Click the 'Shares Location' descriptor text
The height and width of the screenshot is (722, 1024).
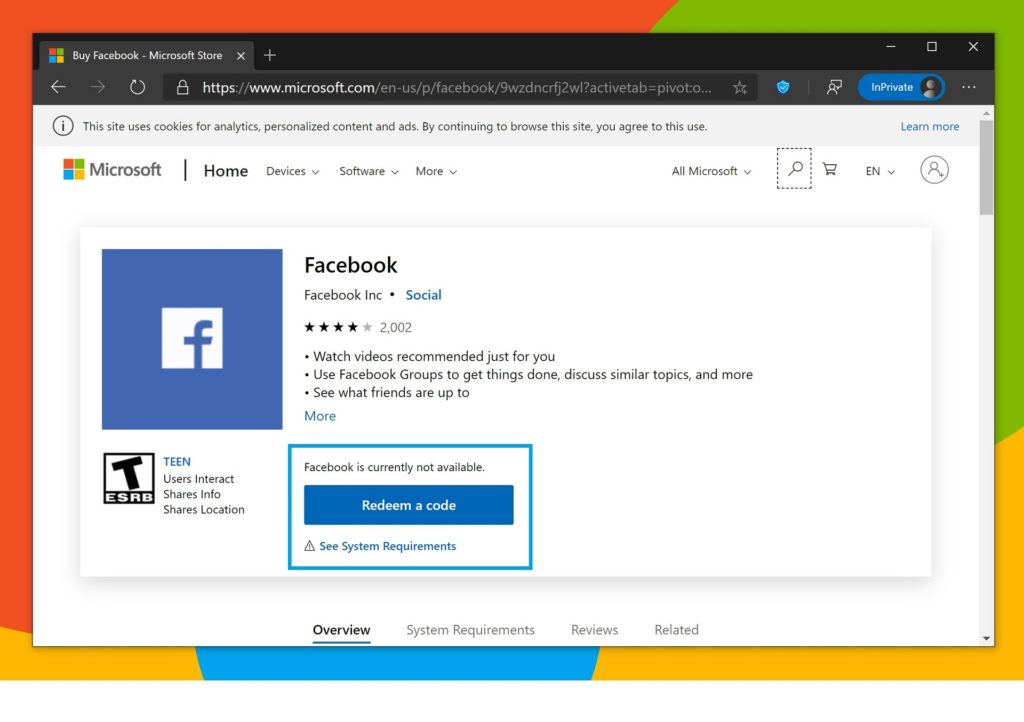pyautogui.click(x=204, y=510)
